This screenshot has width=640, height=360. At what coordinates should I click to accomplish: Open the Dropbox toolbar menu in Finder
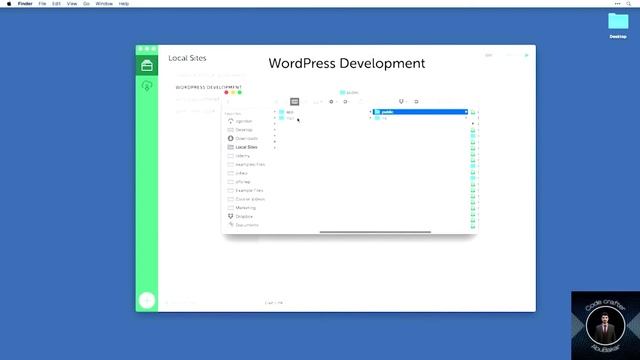tap(402, 102)
